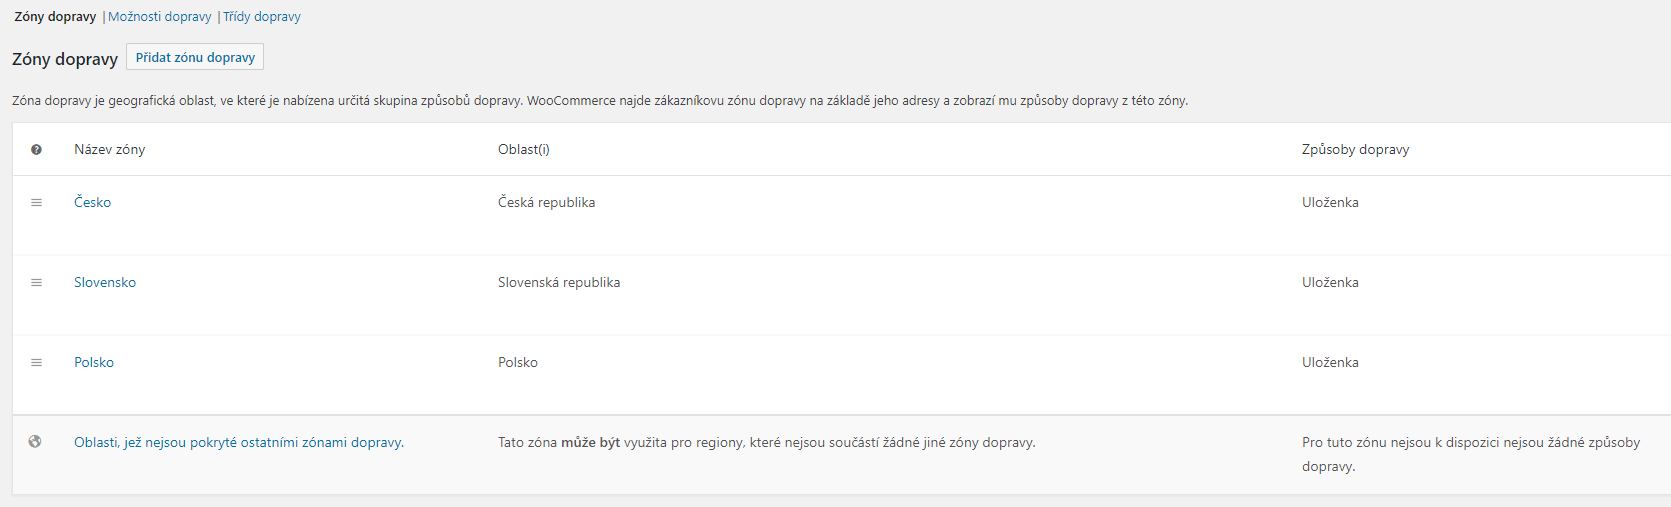Click Přidat zónu dopravy button

[x=195, y=57]
